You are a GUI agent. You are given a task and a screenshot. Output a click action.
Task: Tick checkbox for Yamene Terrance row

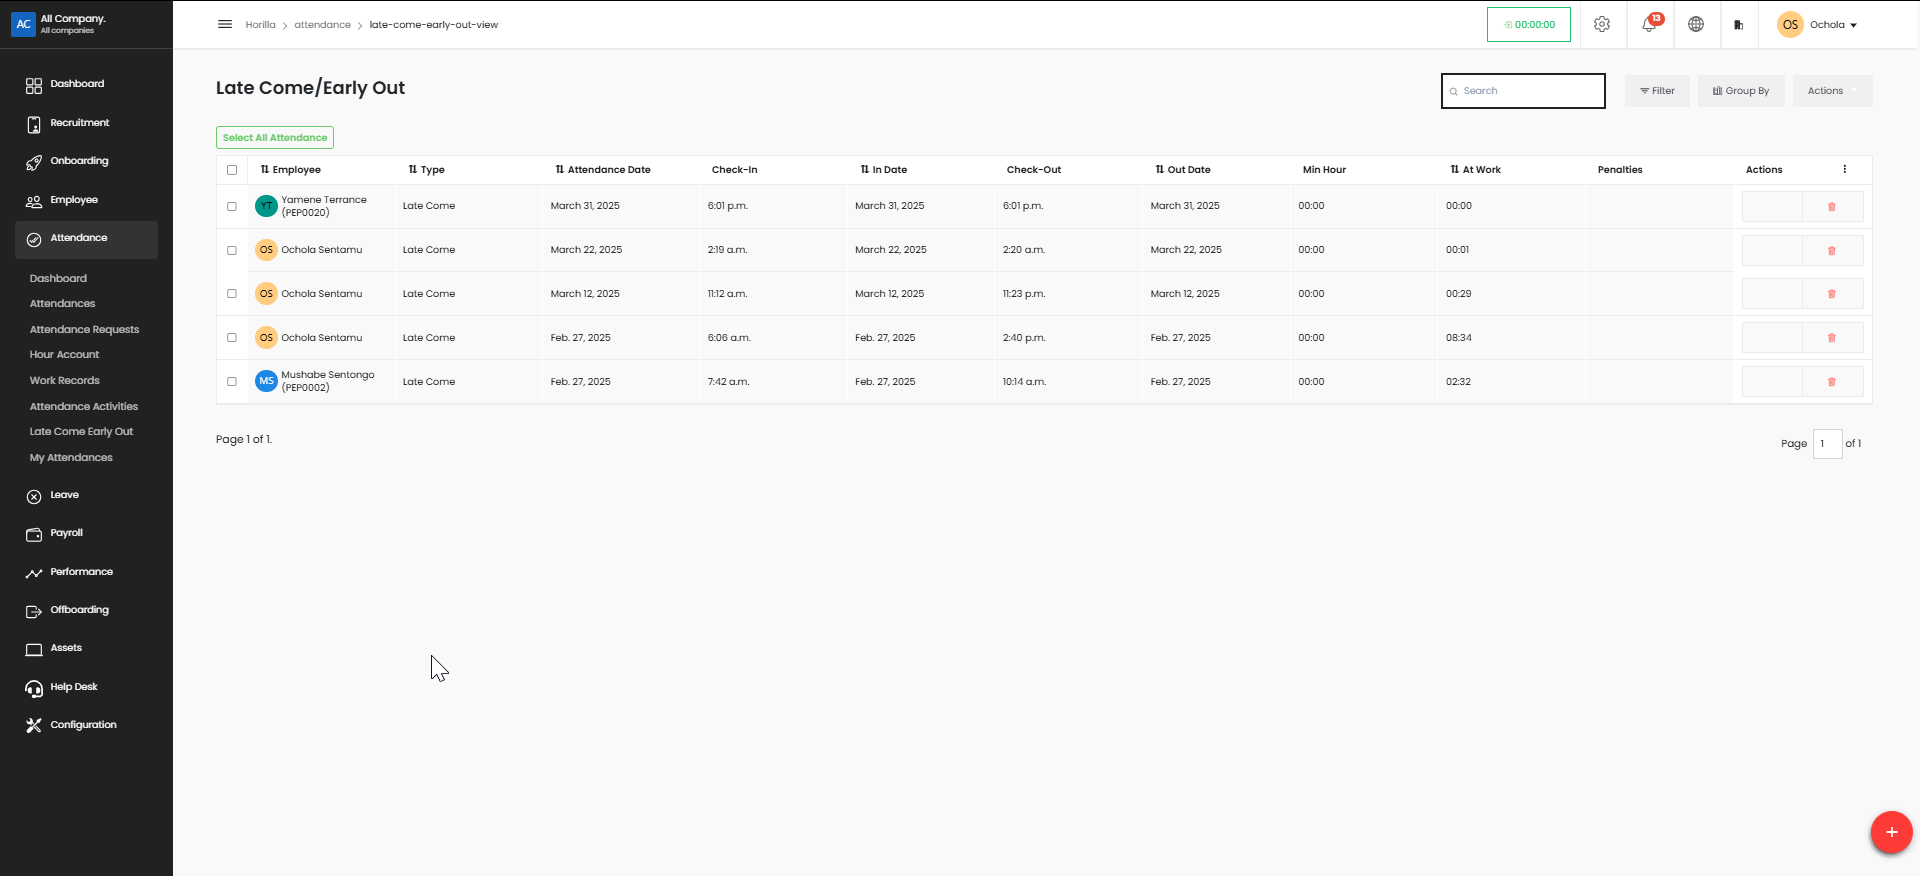coord(232,207)
